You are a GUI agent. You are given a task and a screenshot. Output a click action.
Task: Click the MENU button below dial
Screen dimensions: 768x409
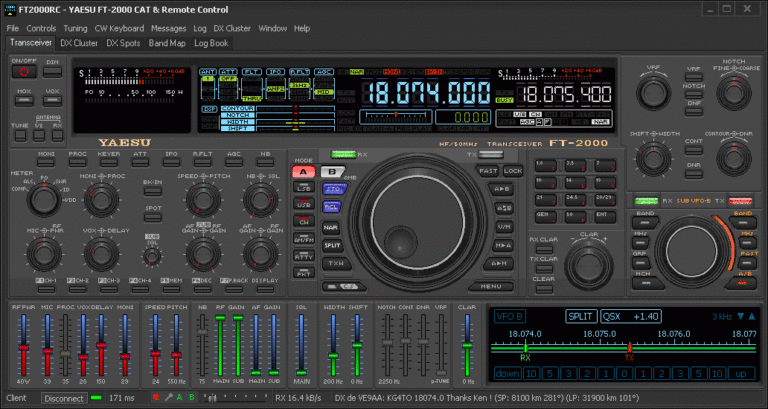(491, 287)
